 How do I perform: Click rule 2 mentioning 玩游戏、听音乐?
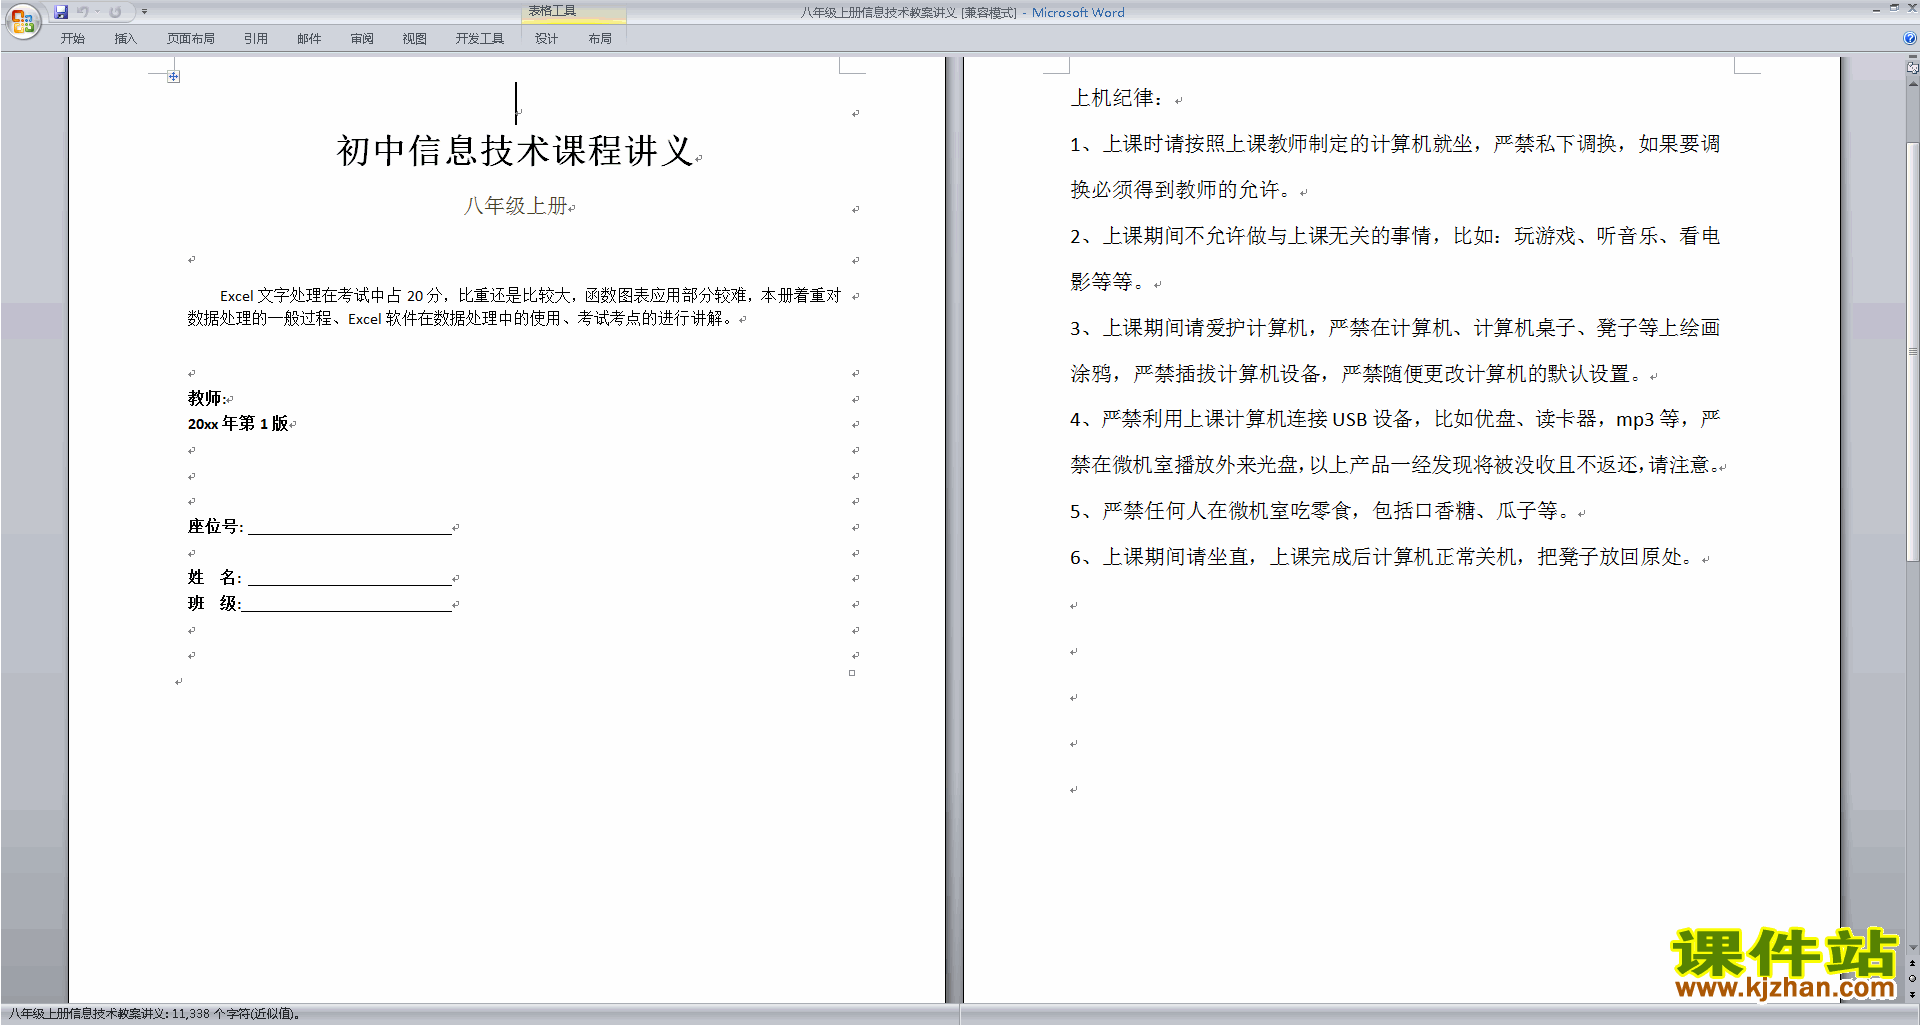[x=1395, y=258]
